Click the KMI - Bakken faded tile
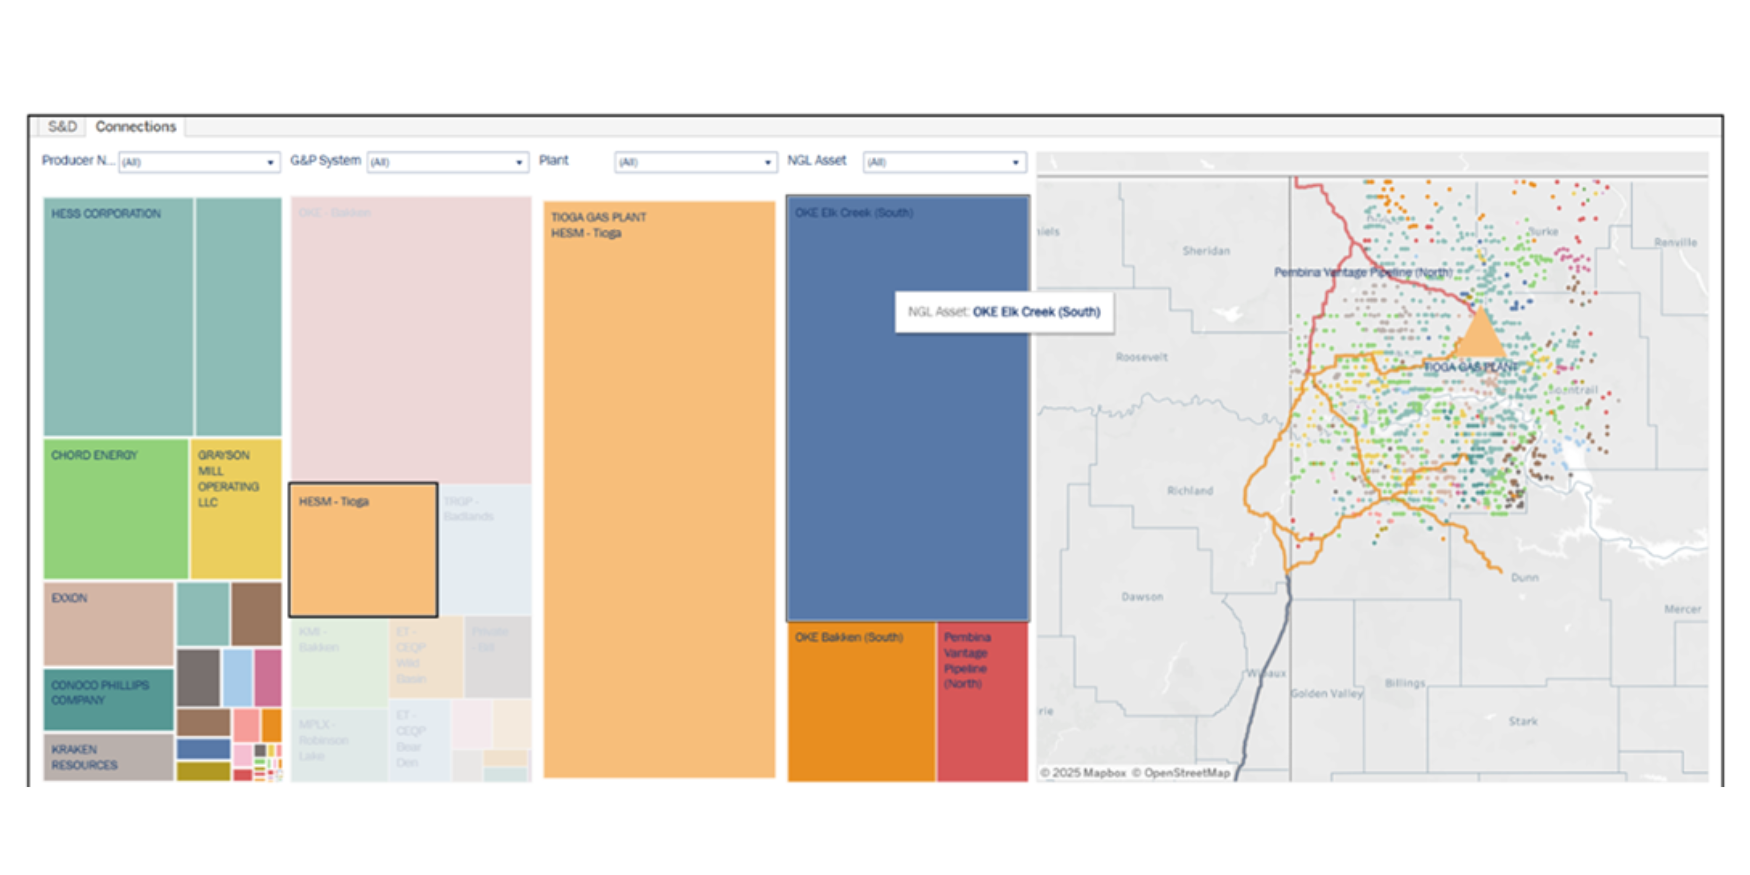1750x875 pixels. [339, 662]
